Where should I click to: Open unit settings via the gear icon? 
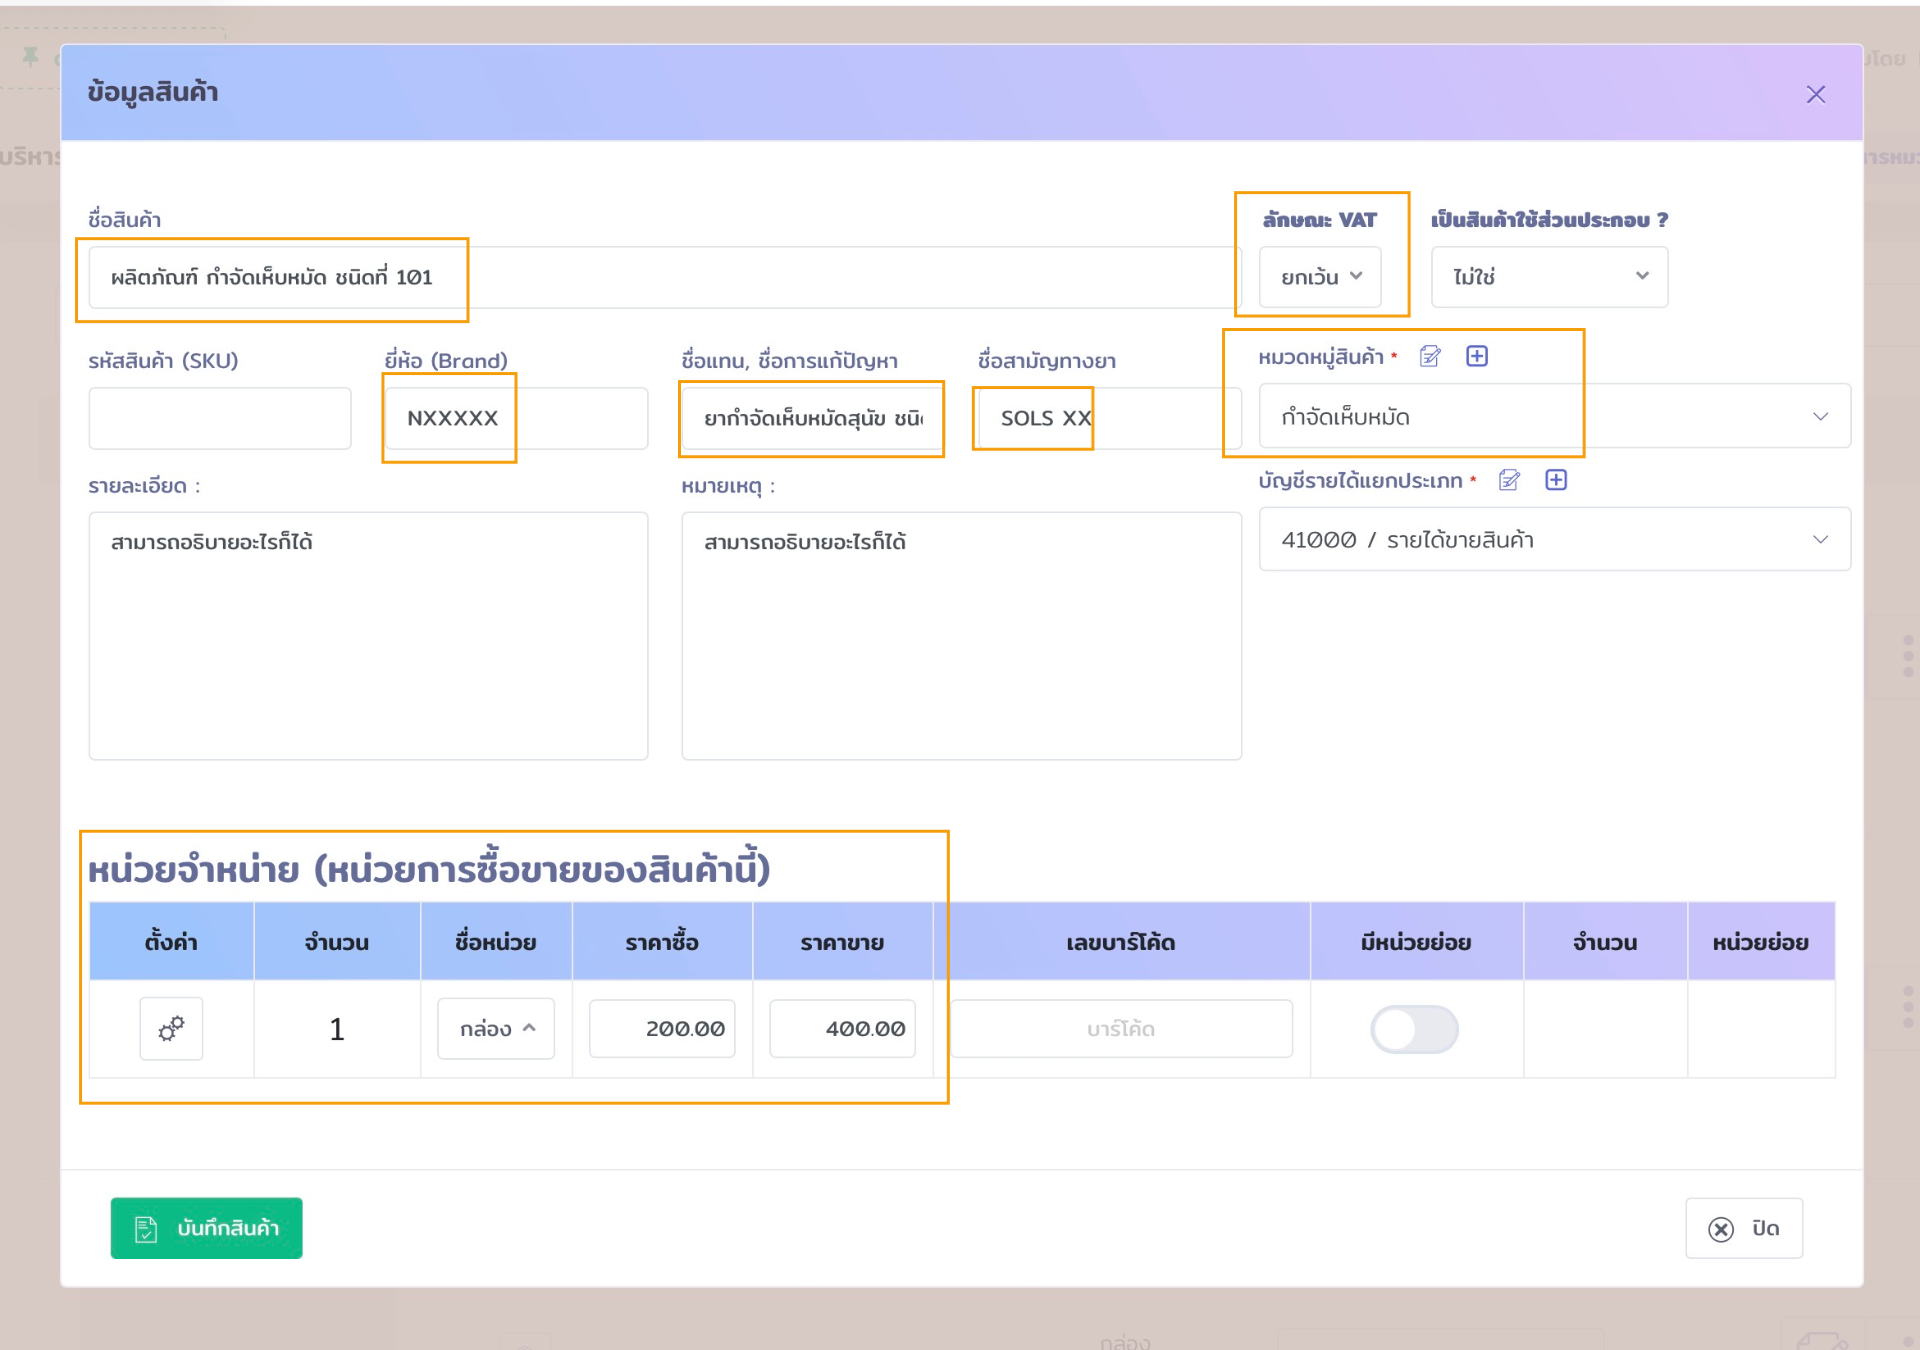coord(170,1028)
